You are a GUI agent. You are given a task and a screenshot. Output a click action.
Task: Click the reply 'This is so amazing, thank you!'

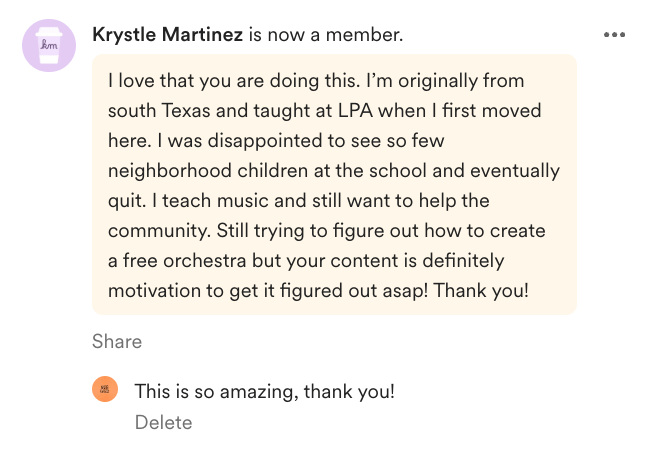pyautogui.click(x=264, y=391)
